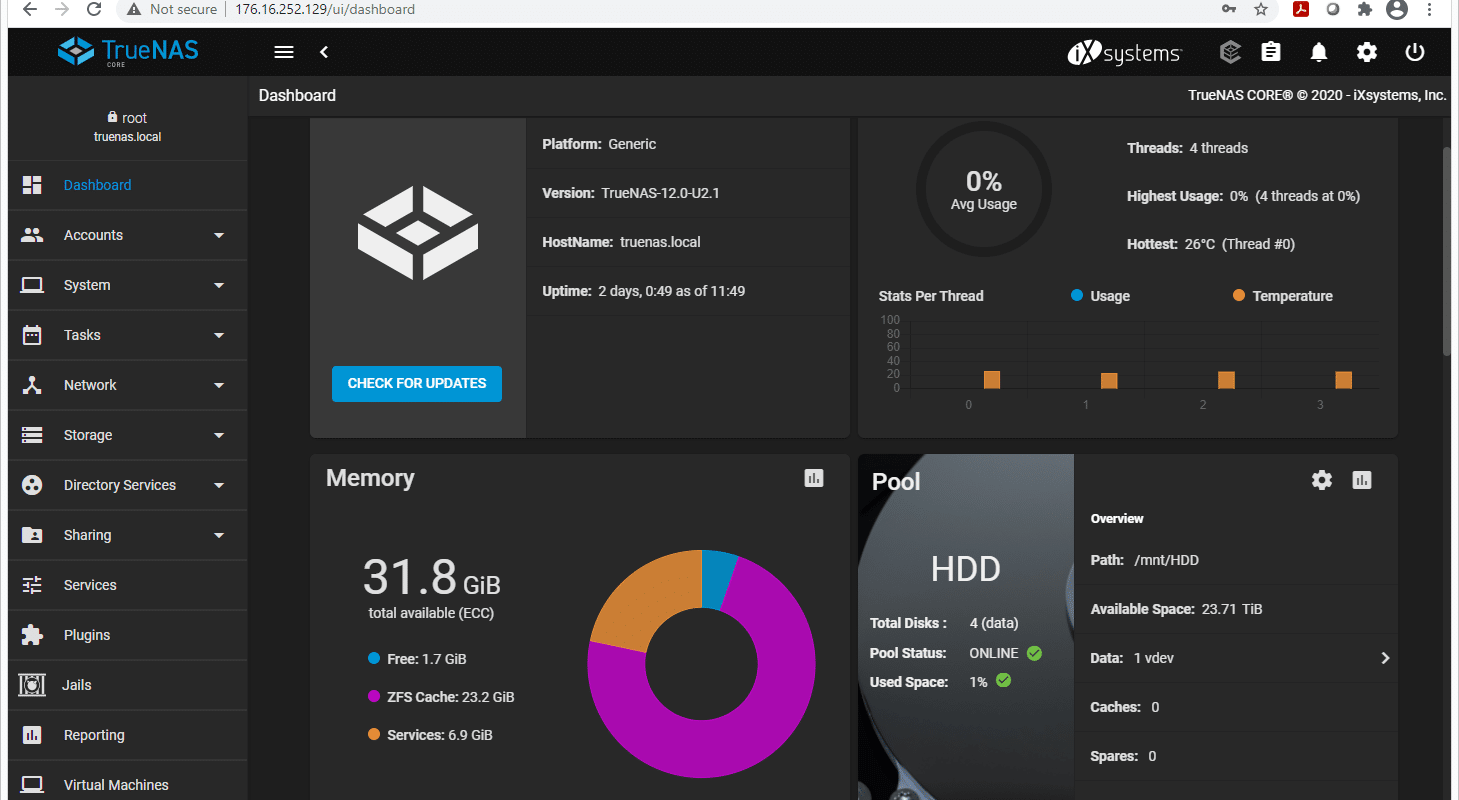The image size is (1459, 800).
Task: Click the page vertical scrollbar
Action: click(x=1447, y=250)
